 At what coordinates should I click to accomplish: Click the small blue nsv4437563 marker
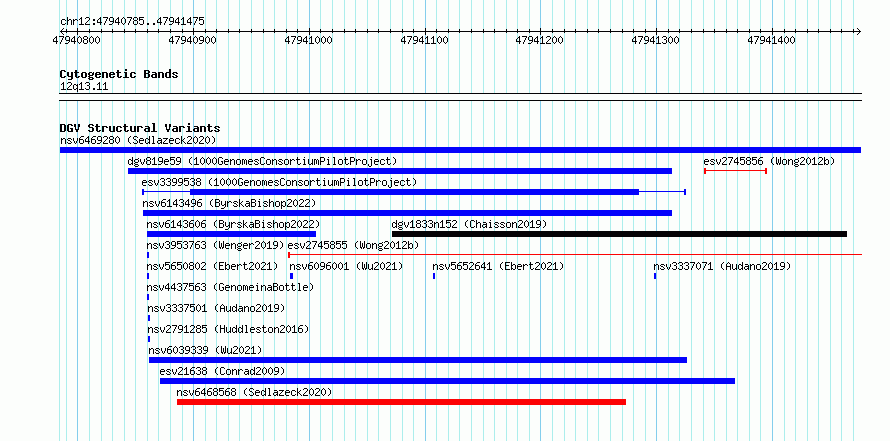[148, 297]
